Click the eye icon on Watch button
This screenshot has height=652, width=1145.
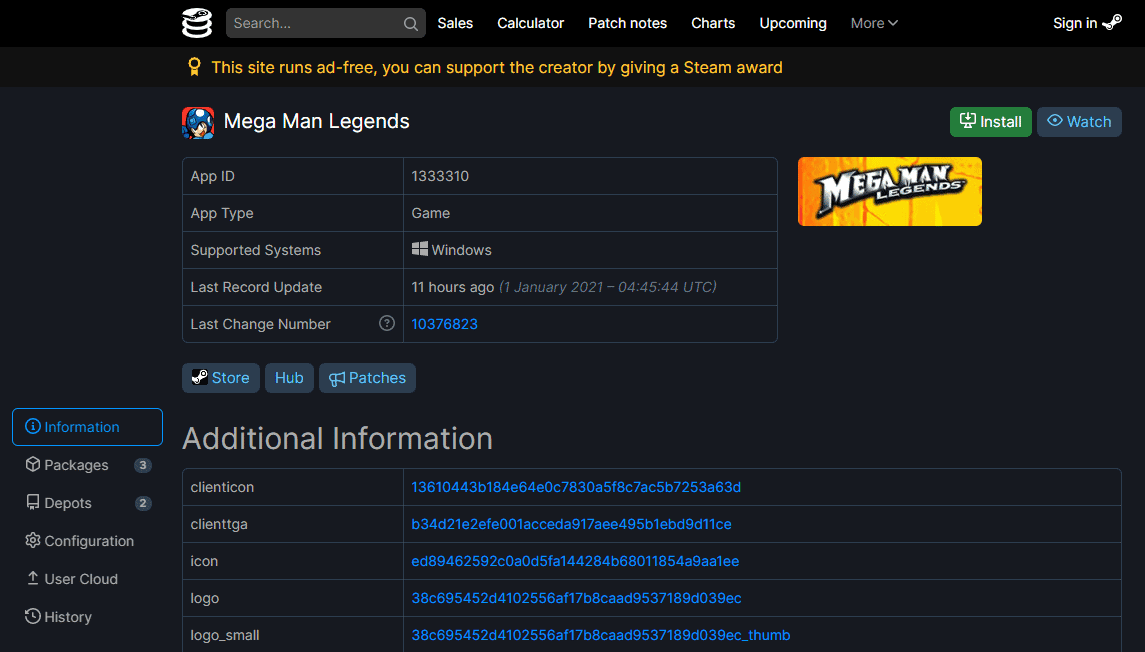pyautogui.click(x=1055, y=120)
